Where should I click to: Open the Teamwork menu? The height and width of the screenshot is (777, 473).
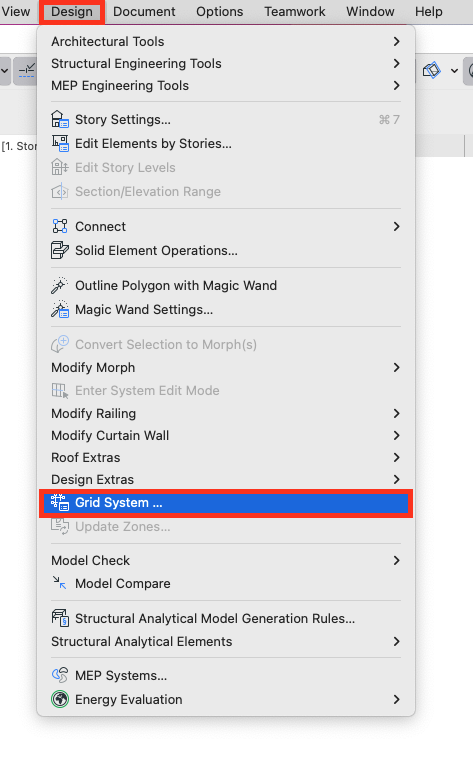[x=295, y=11]
